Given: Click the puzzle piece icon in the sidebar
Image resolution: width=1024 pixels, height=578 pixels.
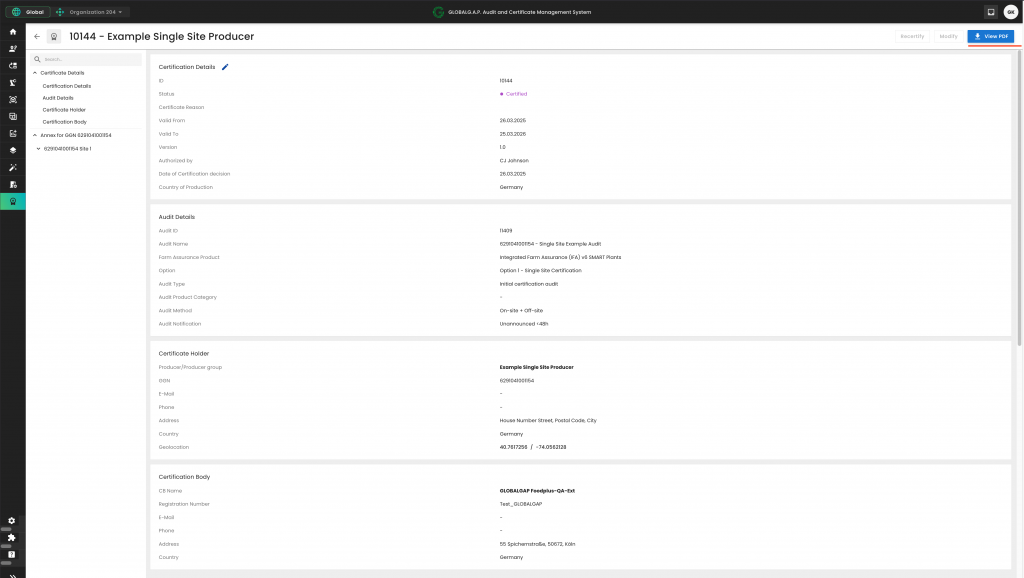Looking at the screenshot, I should [12, 537].
